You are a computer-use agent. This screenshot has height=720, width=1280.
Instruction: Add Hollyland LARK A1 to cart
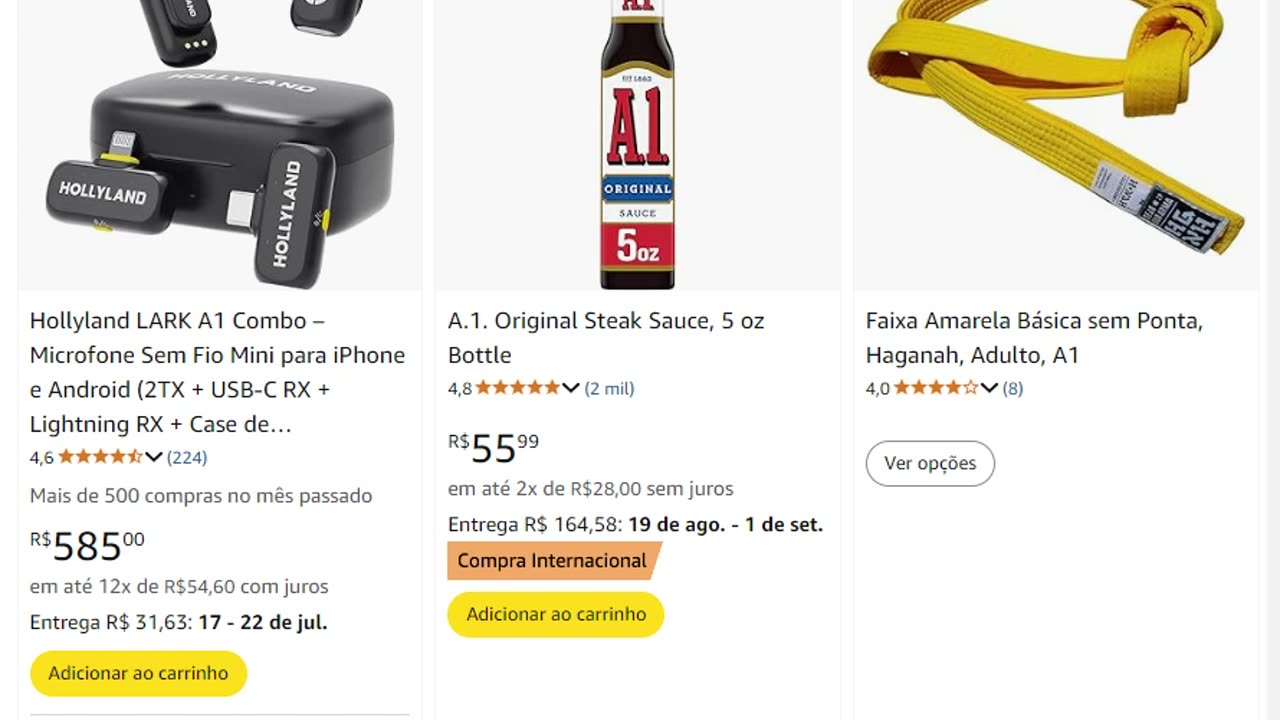coord(138,674)
